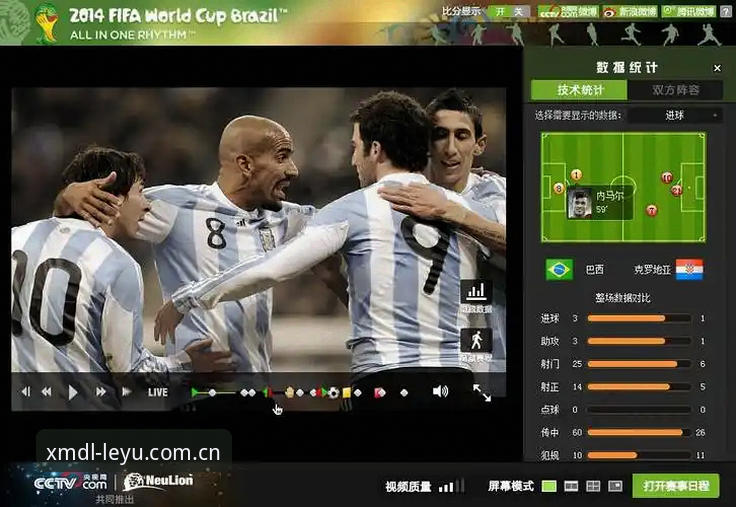Enter fullscreen with the diagonal arrows icon
Viewport: 736px width, 507px height.
point(482,393)
